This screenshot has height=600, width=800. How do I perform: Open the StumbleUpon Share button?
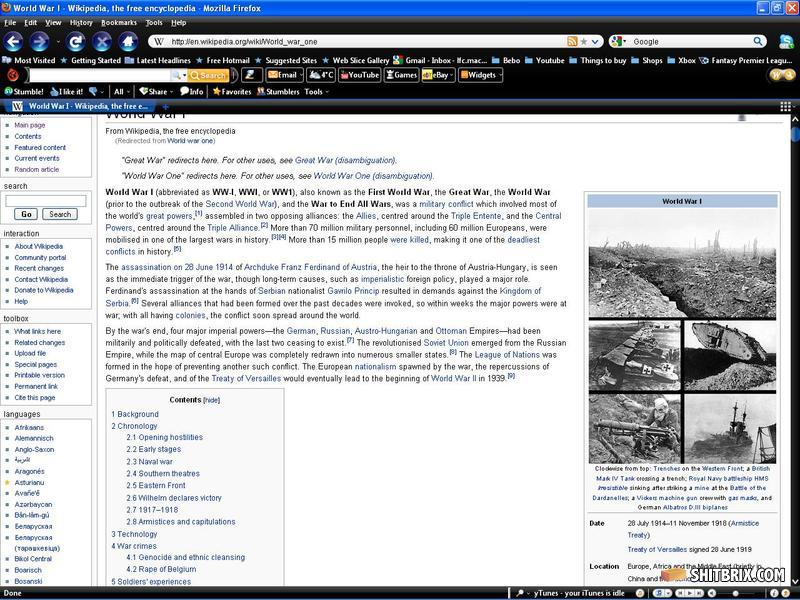[156, 92]
